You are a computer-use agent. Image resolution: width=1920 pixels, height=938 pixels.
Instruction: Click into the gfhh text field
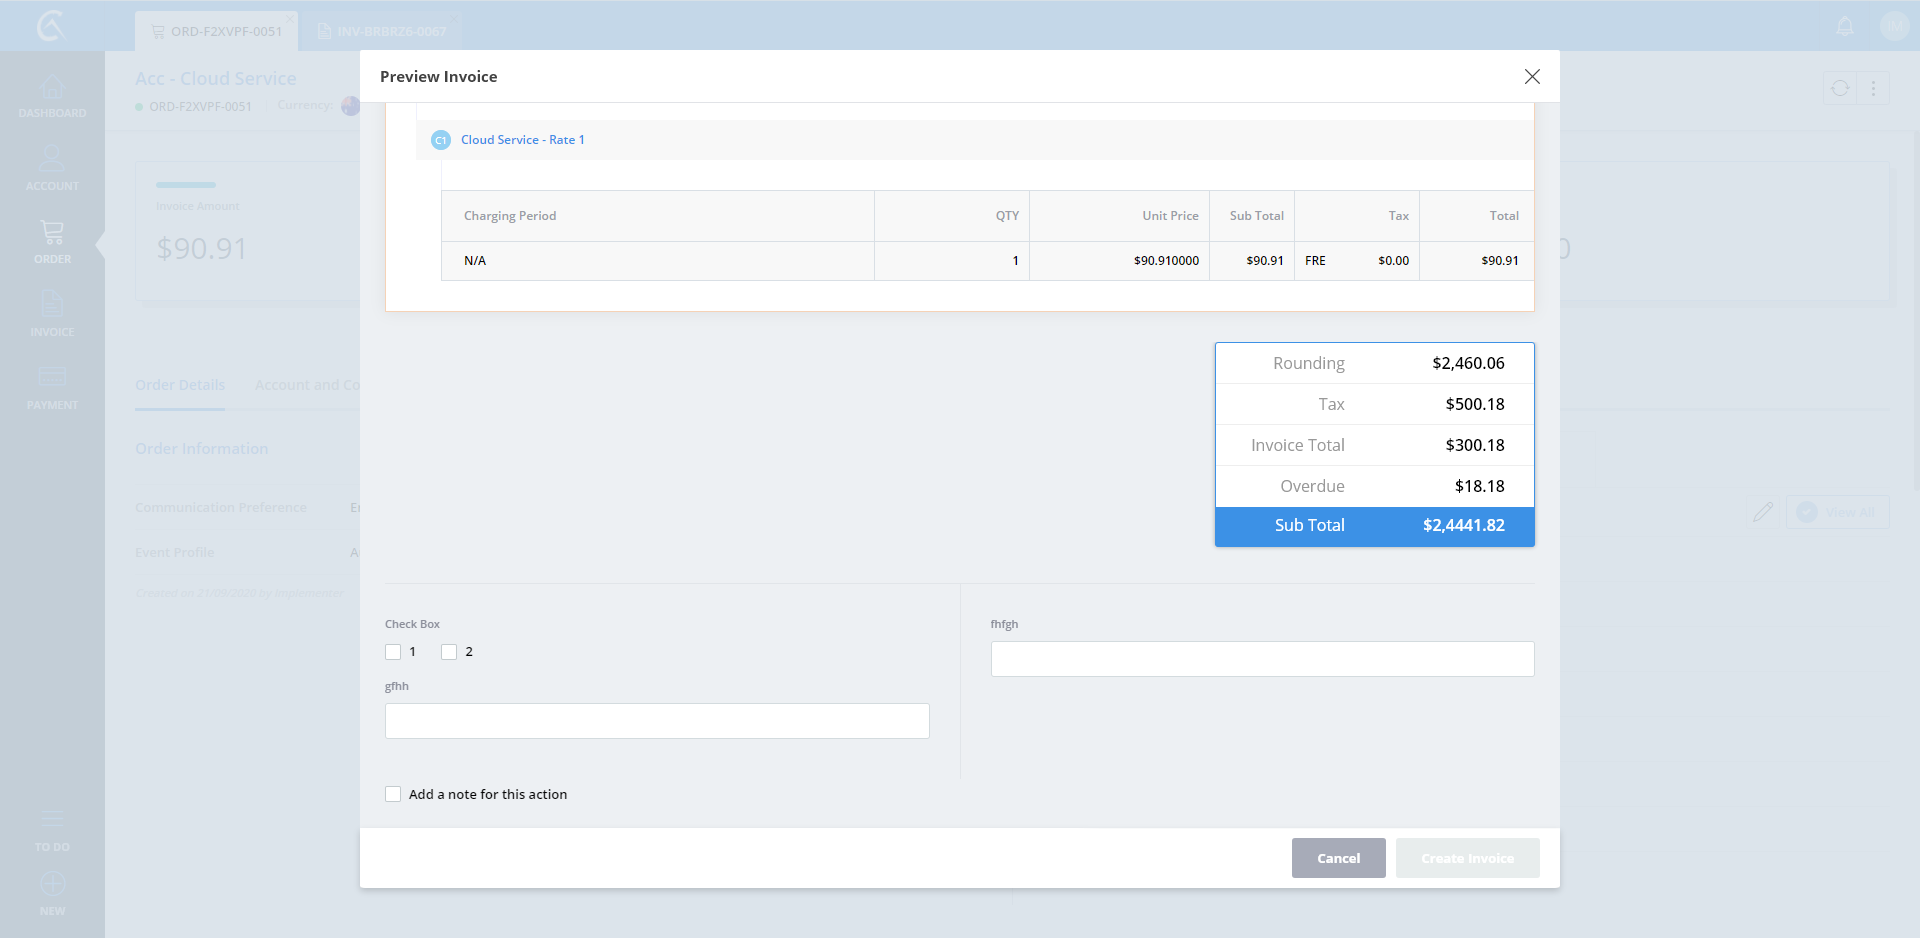point(657,721)
